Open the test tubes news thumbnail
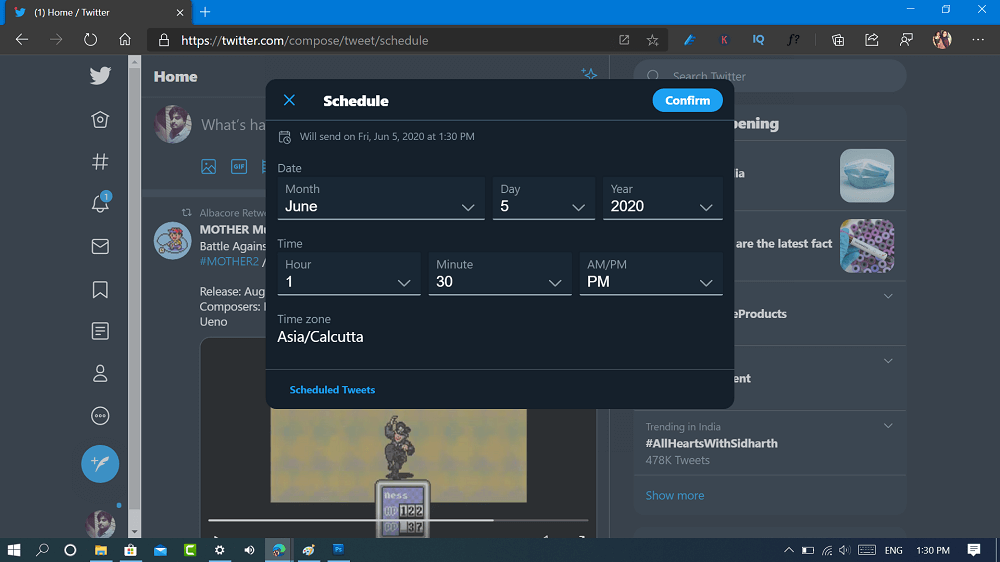This screenshot has width=1000, height=562. (x=867, y=246)
